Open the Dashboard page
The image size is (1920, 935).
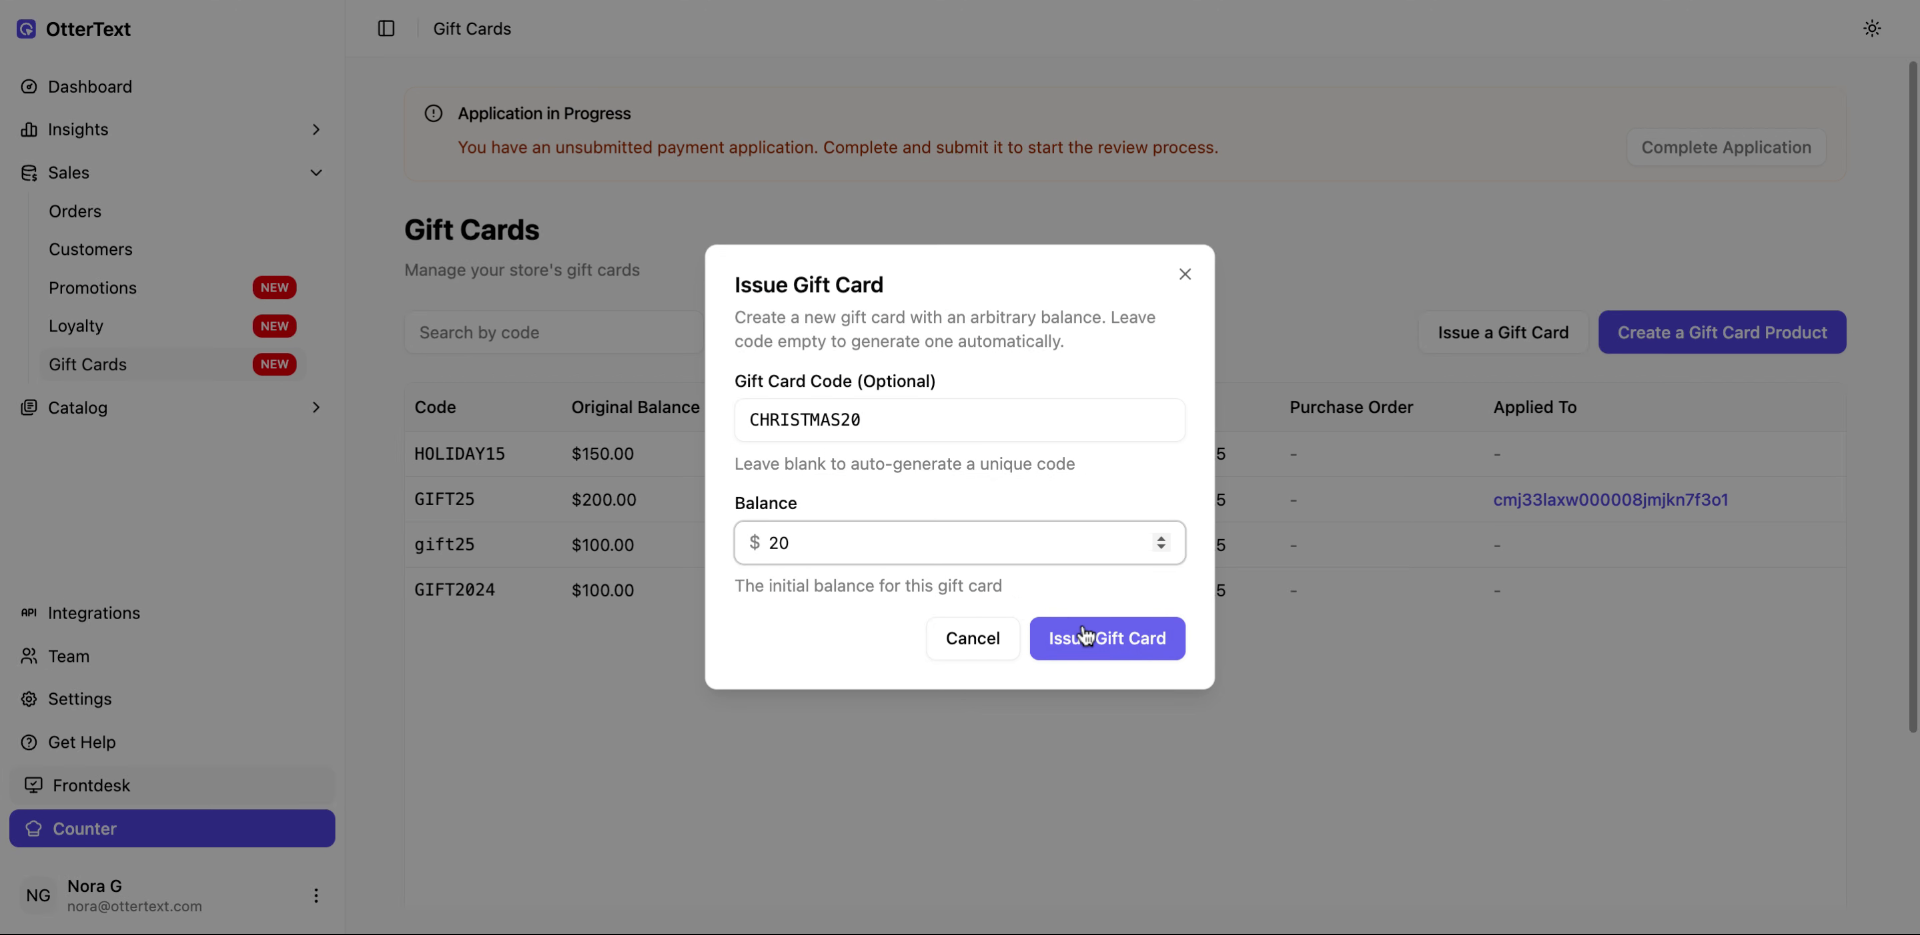pyautogui.click(x=90, y=87)
